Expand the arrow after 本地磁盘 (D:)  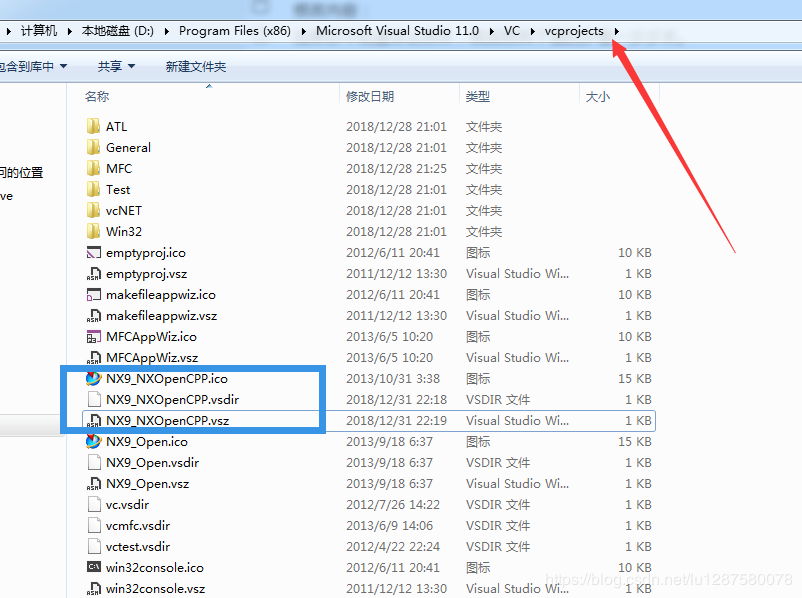tap(166, 31)
